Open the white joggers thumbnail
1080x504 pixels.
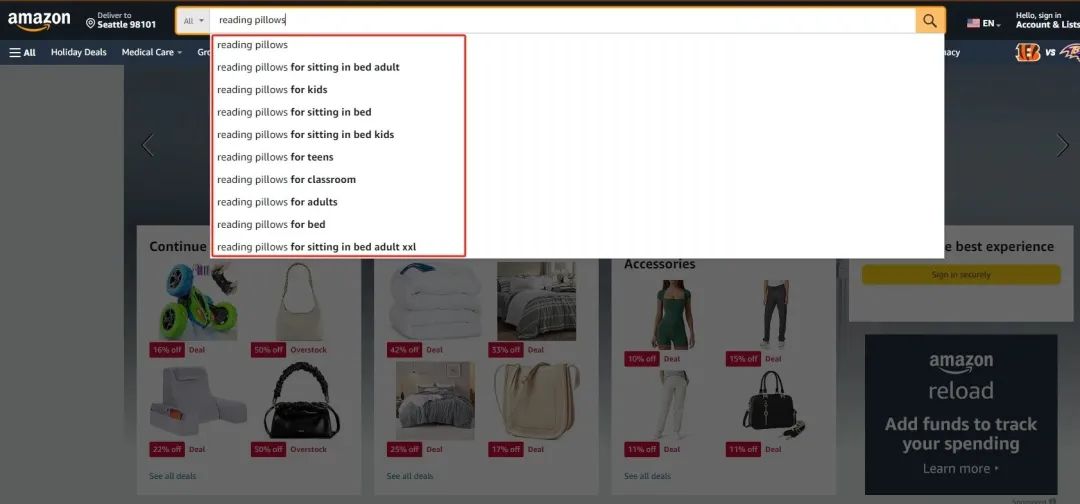(x=673, y=405)
